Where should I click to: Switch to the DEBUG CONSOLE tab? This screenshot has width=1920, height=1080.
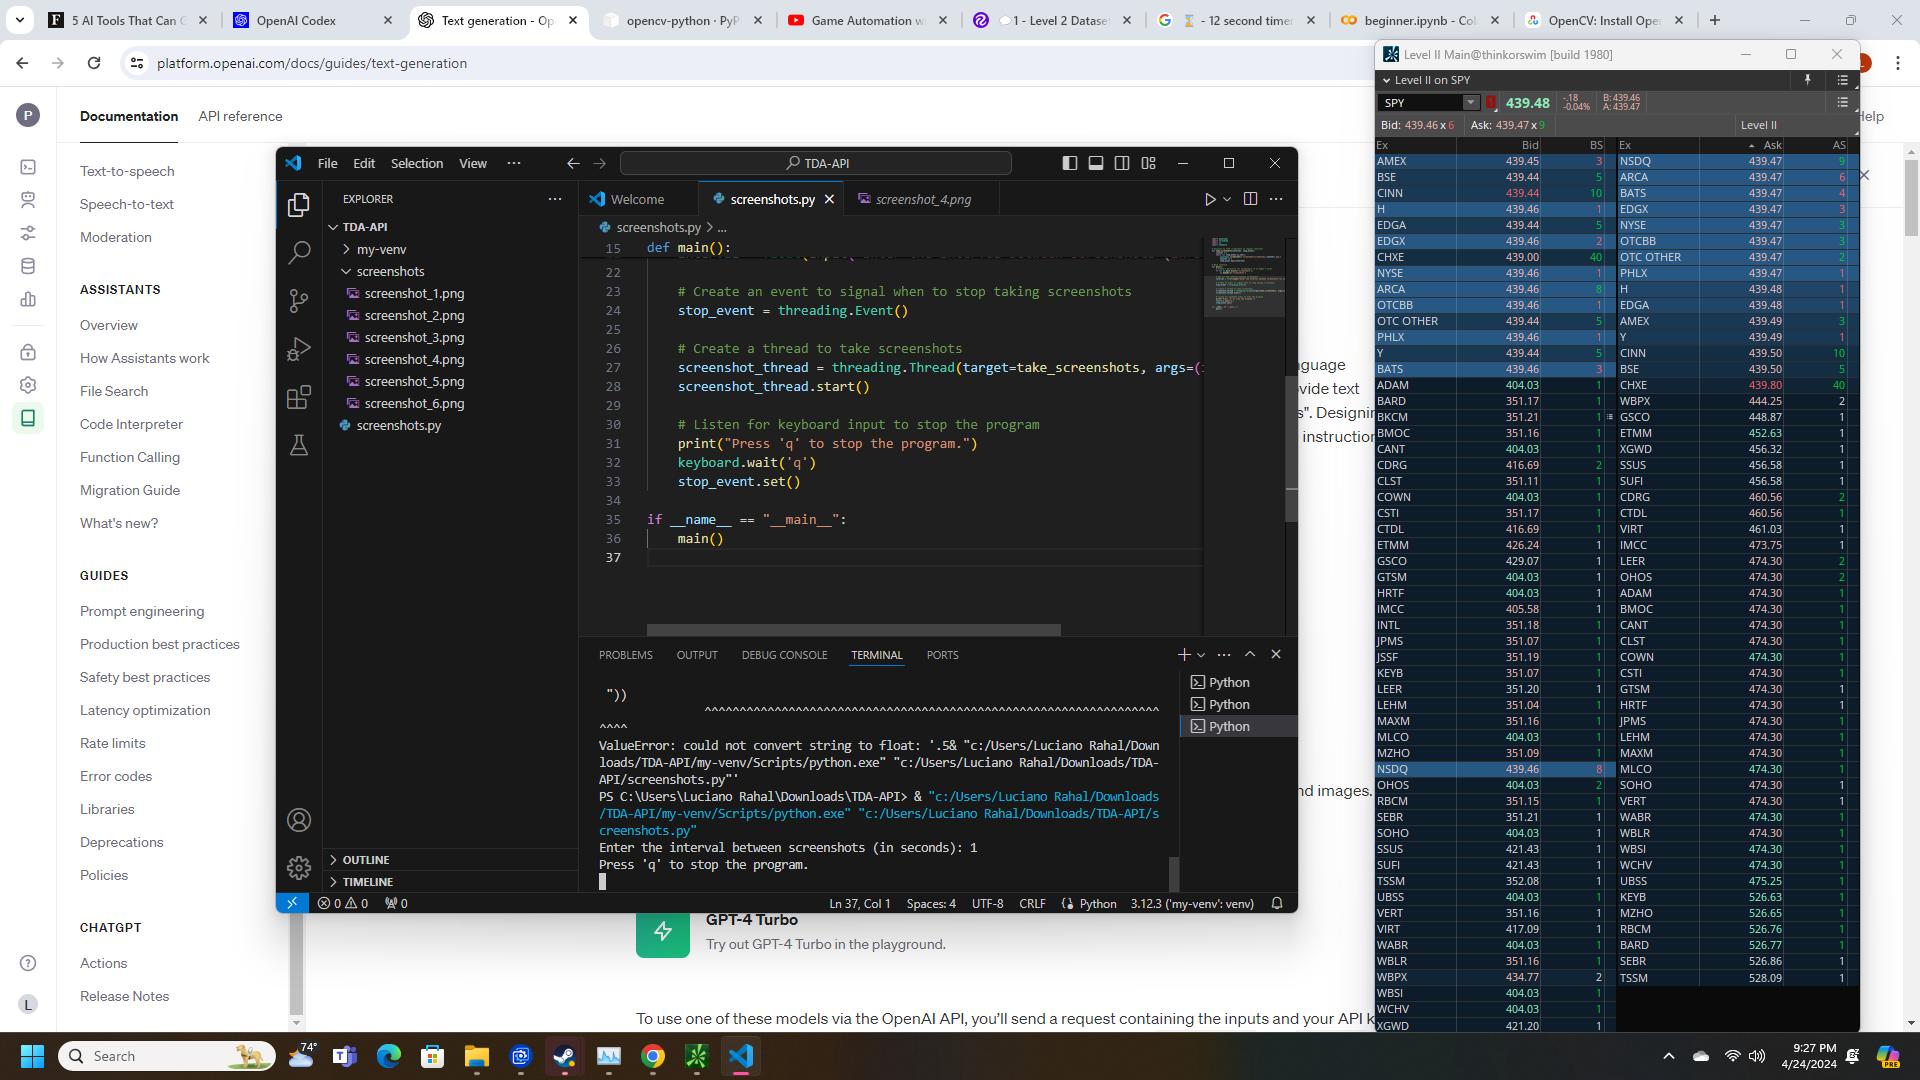tap(784, 655)
